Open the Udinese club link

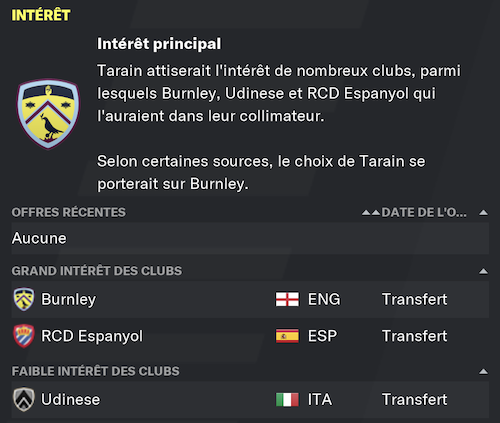70,399
